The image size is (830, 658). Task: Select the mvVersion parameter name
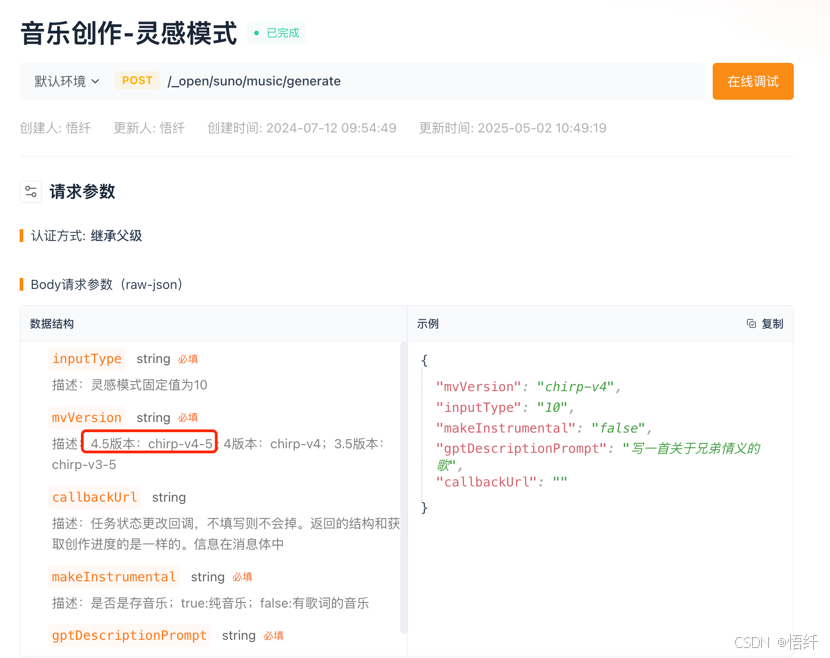click(x=87, y=417)
